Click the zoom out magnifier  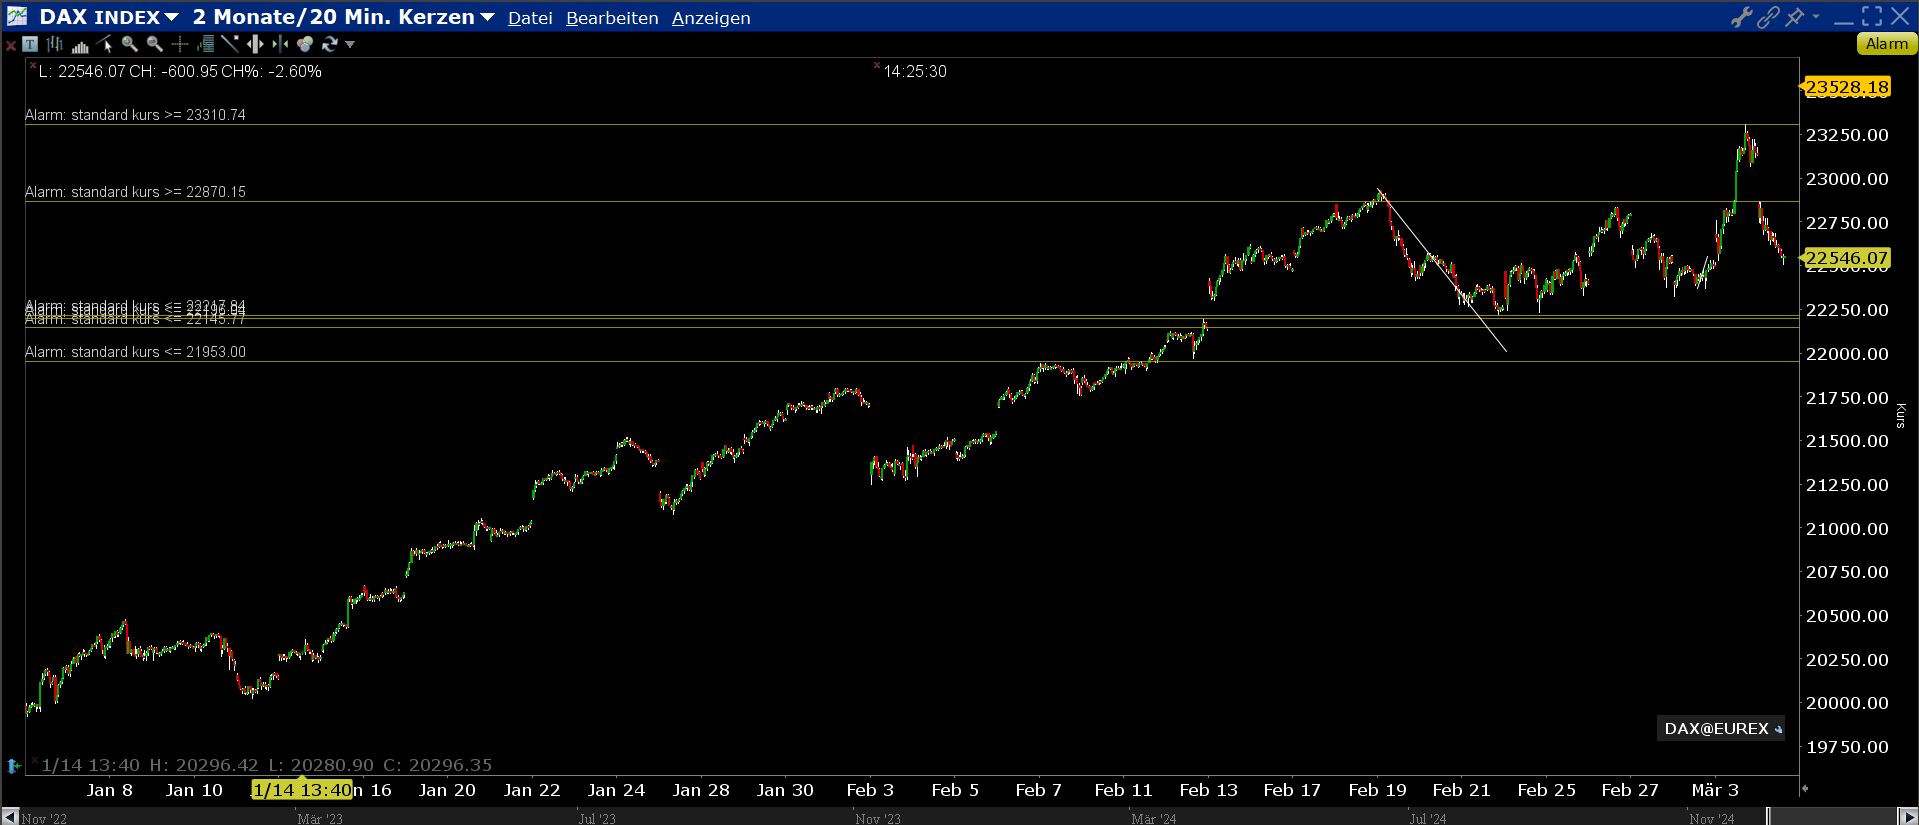point(154,44)
